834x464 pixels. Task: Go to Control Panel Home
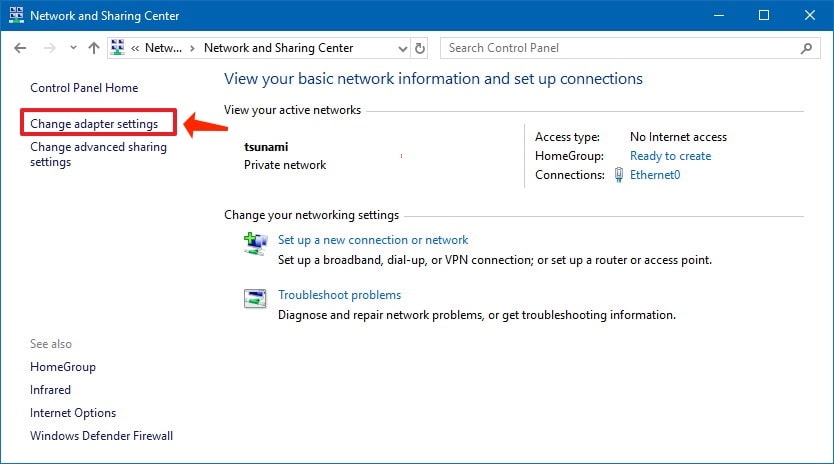84,88
